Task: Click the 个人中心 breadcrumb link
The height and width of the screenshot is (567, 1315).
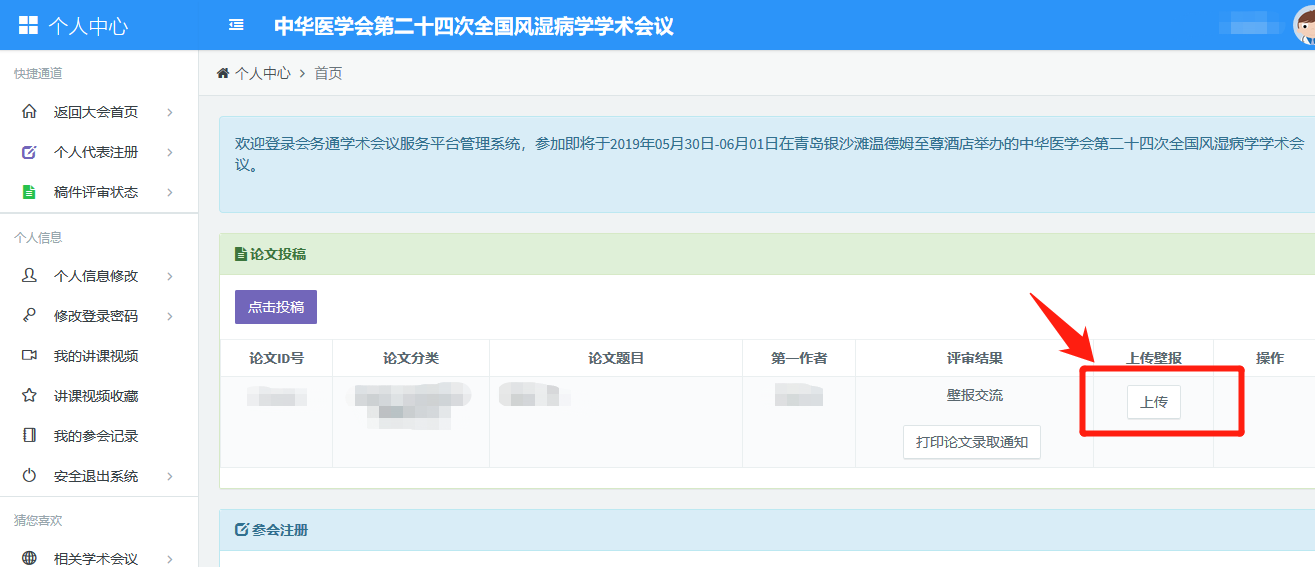Action: [x=262, y=73]
